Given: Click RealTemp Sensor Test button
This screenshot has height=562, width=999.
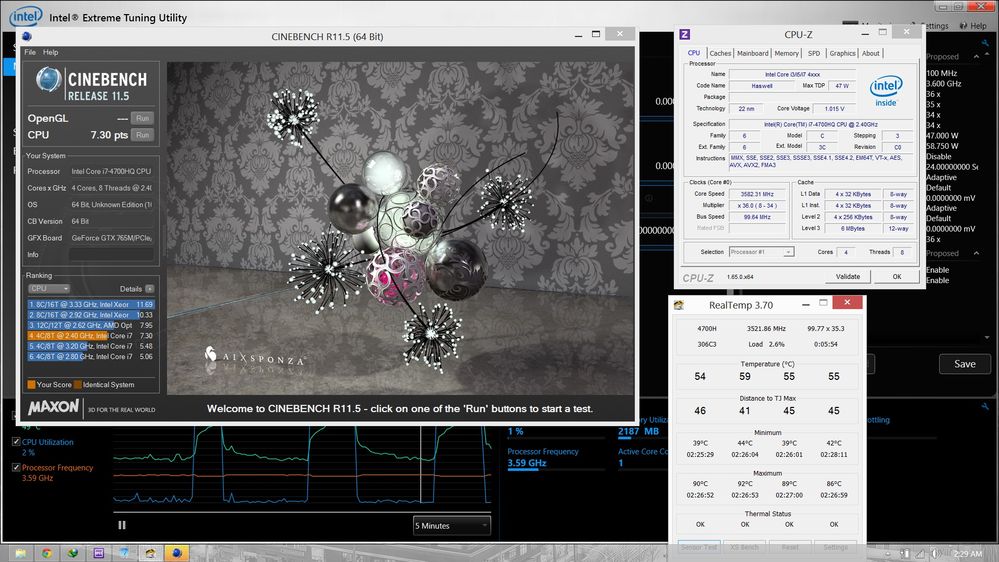Looking at the screenshot, I should point(699,547).
